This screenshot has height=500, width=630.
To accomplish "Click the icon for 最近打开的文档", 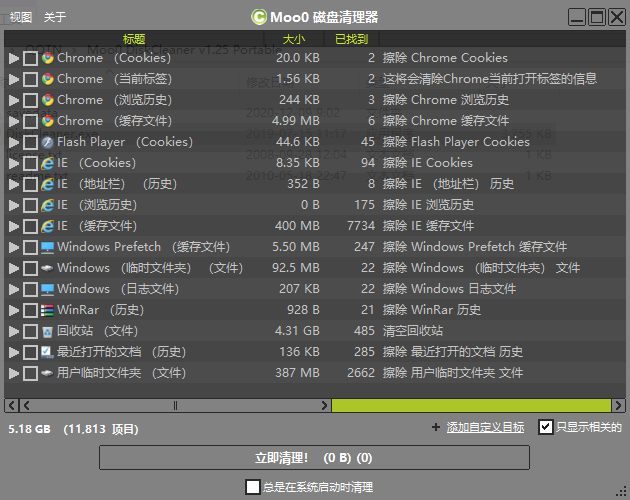I will pos(47,352).
